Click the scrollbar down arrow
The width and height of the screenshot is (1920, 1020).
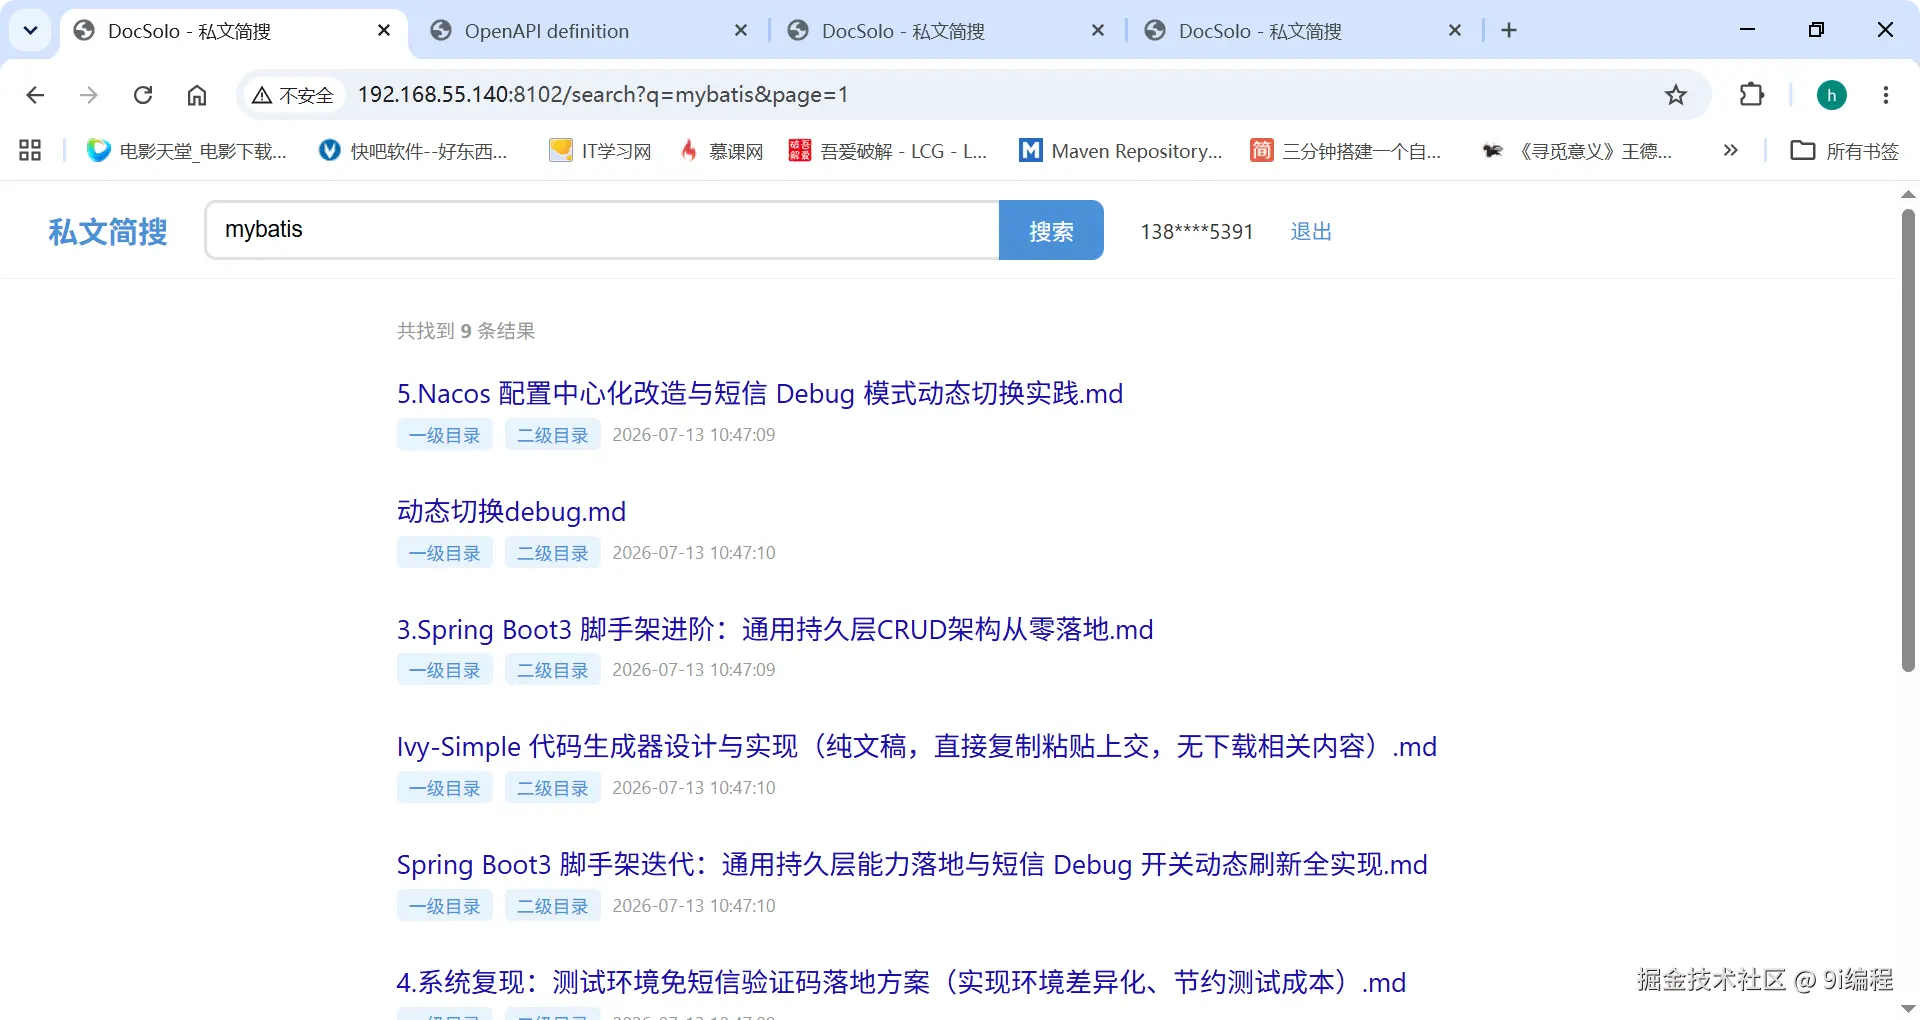(x=1908, y=1009)
